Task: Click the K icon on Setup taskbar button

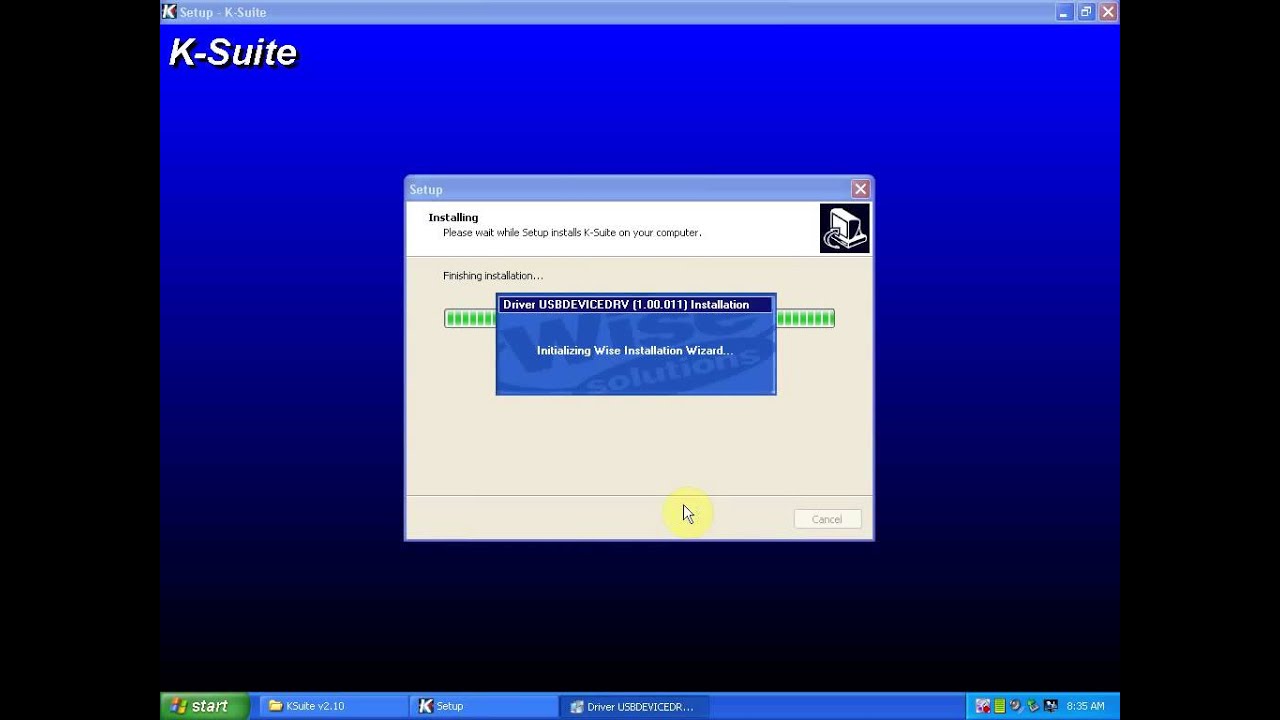Action: click(x=426, y=706)
